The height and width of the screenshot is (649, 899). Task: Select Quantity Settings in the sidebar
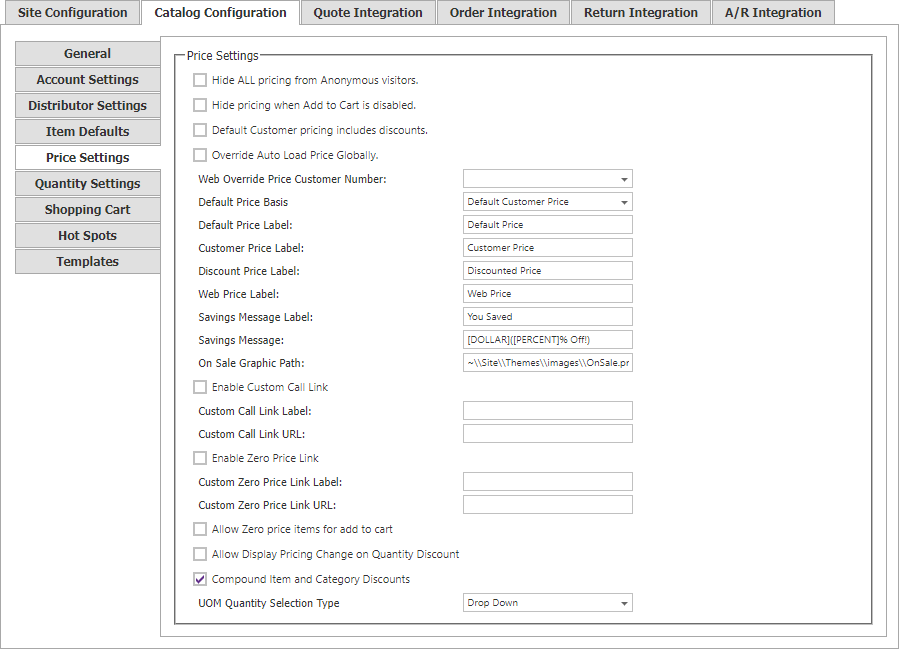[x=88, y=183]
